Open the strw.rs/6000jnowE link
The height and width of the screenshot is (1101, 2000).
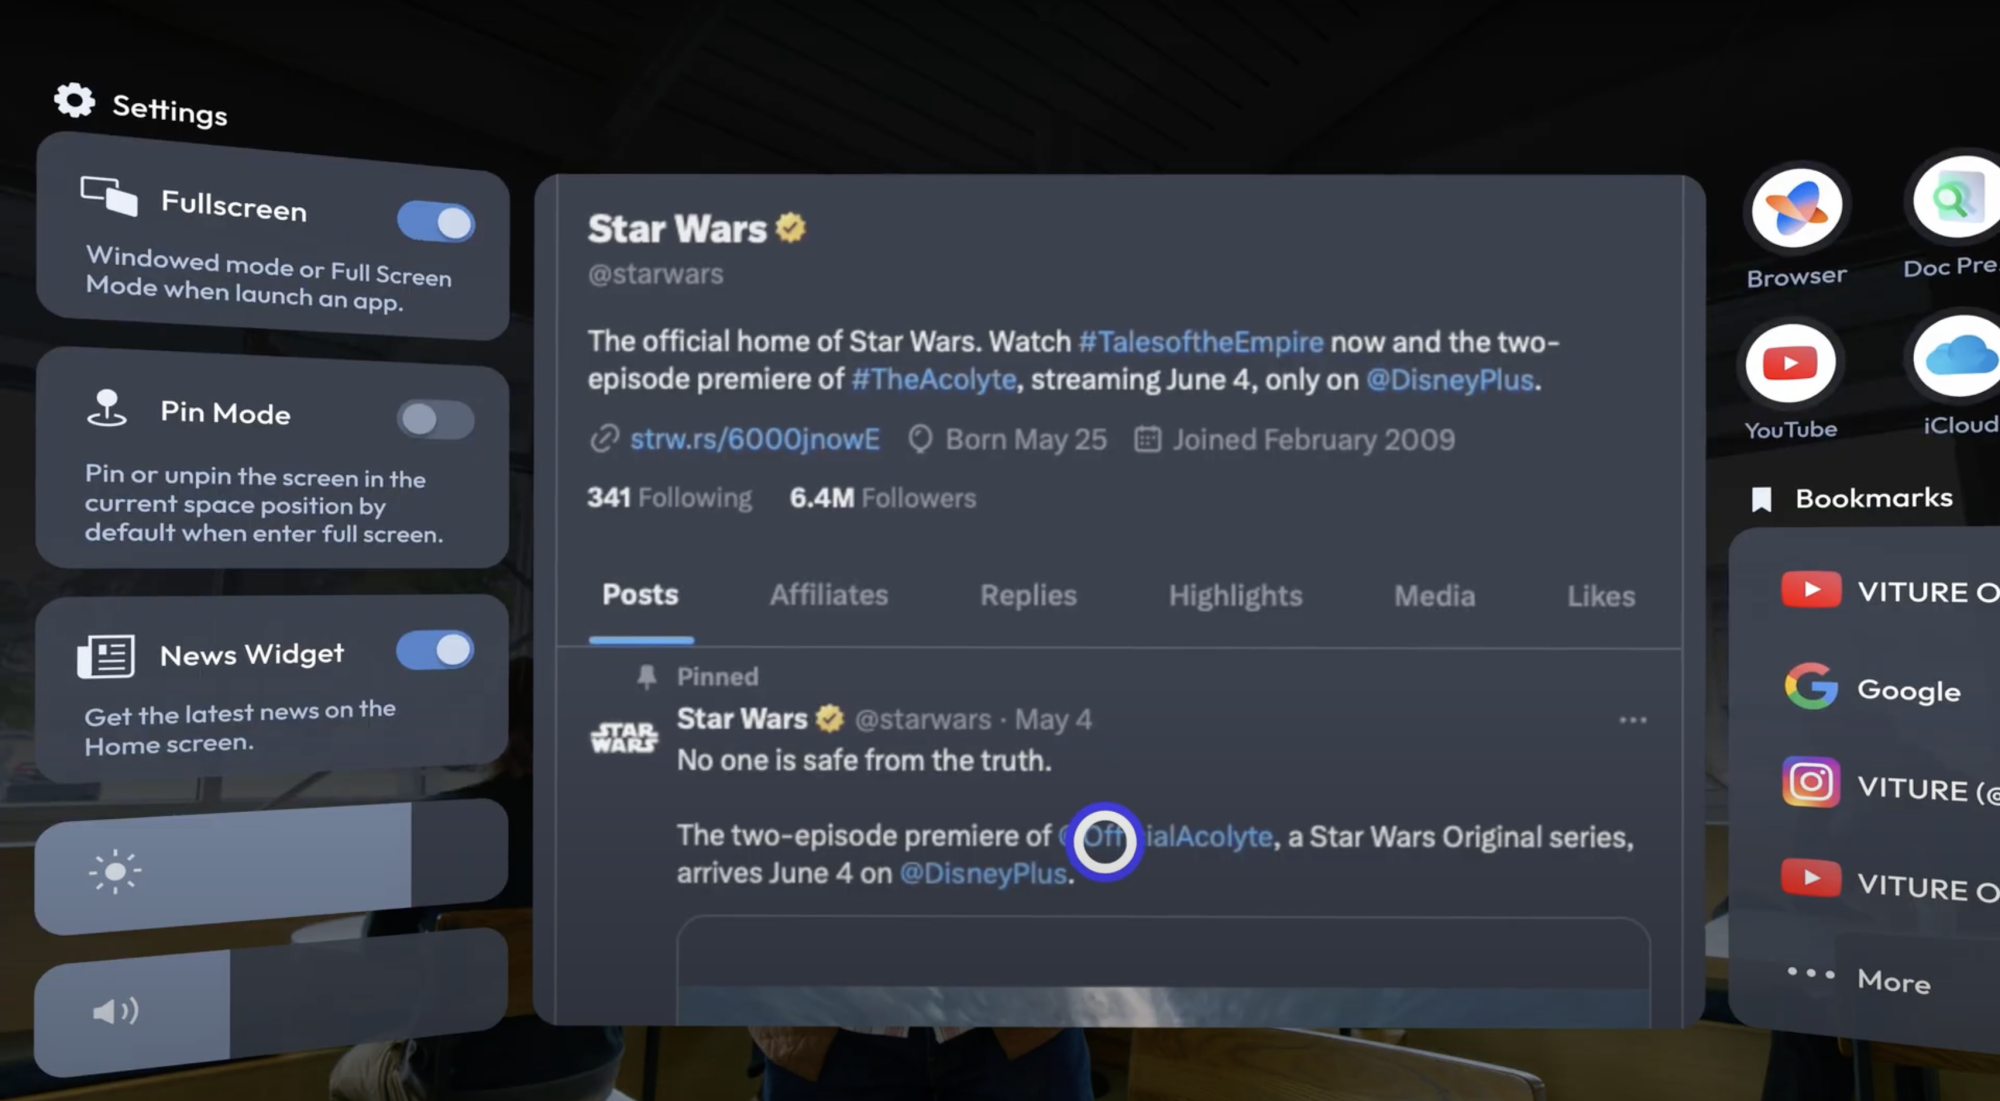coord(754,439)
